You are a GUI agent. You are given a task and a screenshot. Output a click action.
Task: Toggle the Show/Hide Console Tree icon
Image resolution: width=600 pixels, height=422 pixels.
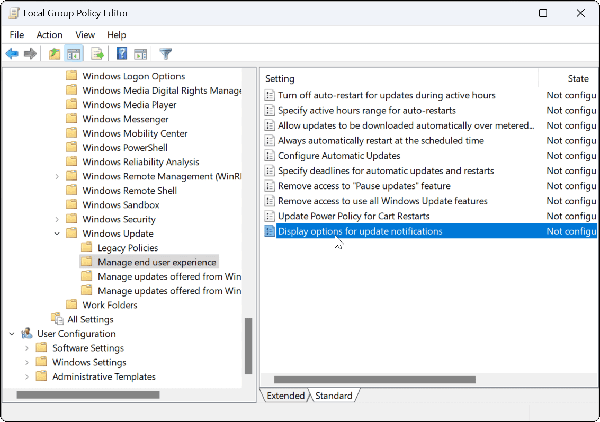point(74,54)
